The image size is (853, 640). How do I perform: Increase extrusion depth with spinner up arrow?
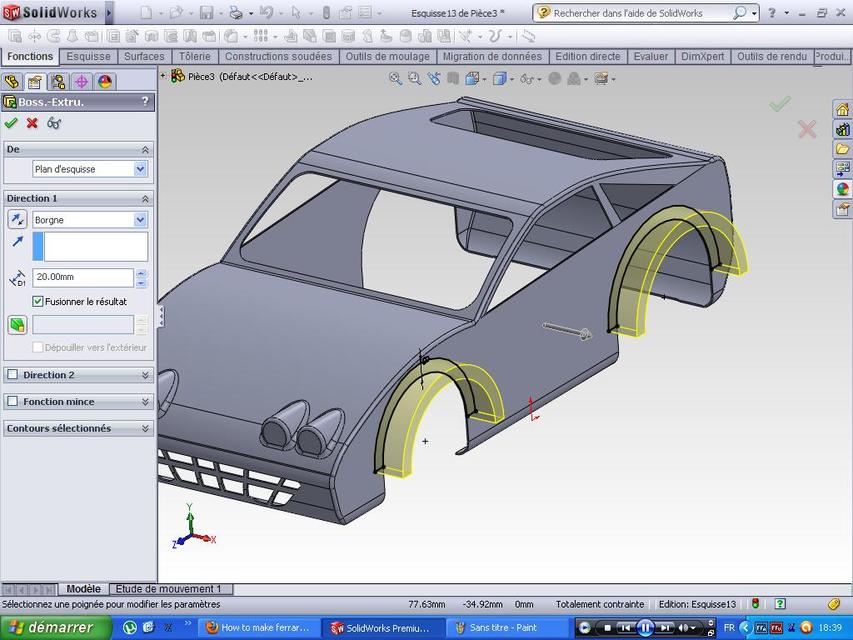143,272
